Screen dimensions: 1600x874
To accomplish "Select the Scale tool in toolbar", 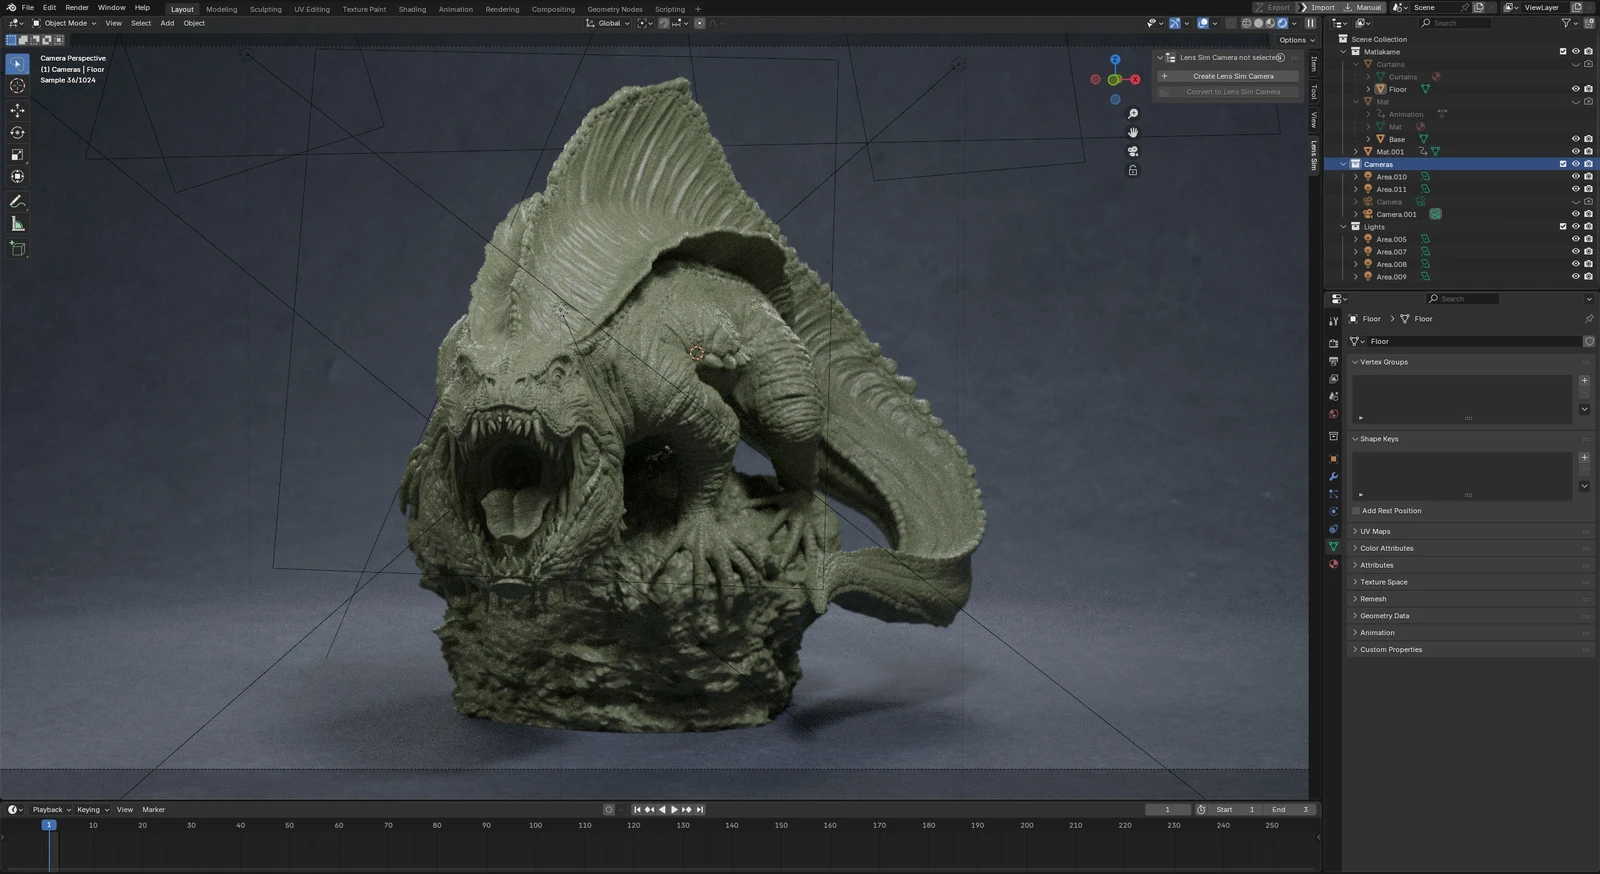I will click(x=17, y=154).
